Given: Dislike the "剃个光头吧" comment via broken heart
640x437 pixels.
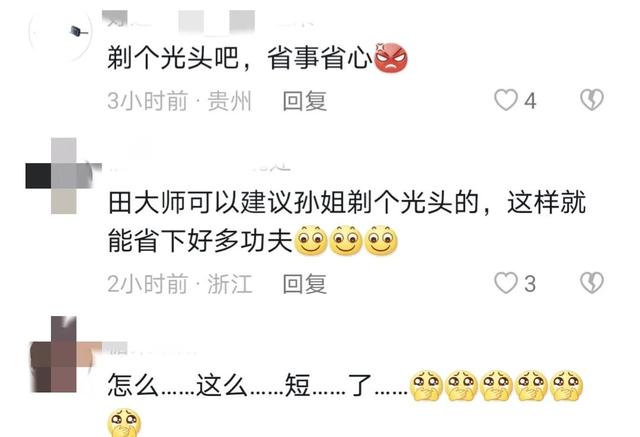Looking at the screenshot, I should coord(591,100).
